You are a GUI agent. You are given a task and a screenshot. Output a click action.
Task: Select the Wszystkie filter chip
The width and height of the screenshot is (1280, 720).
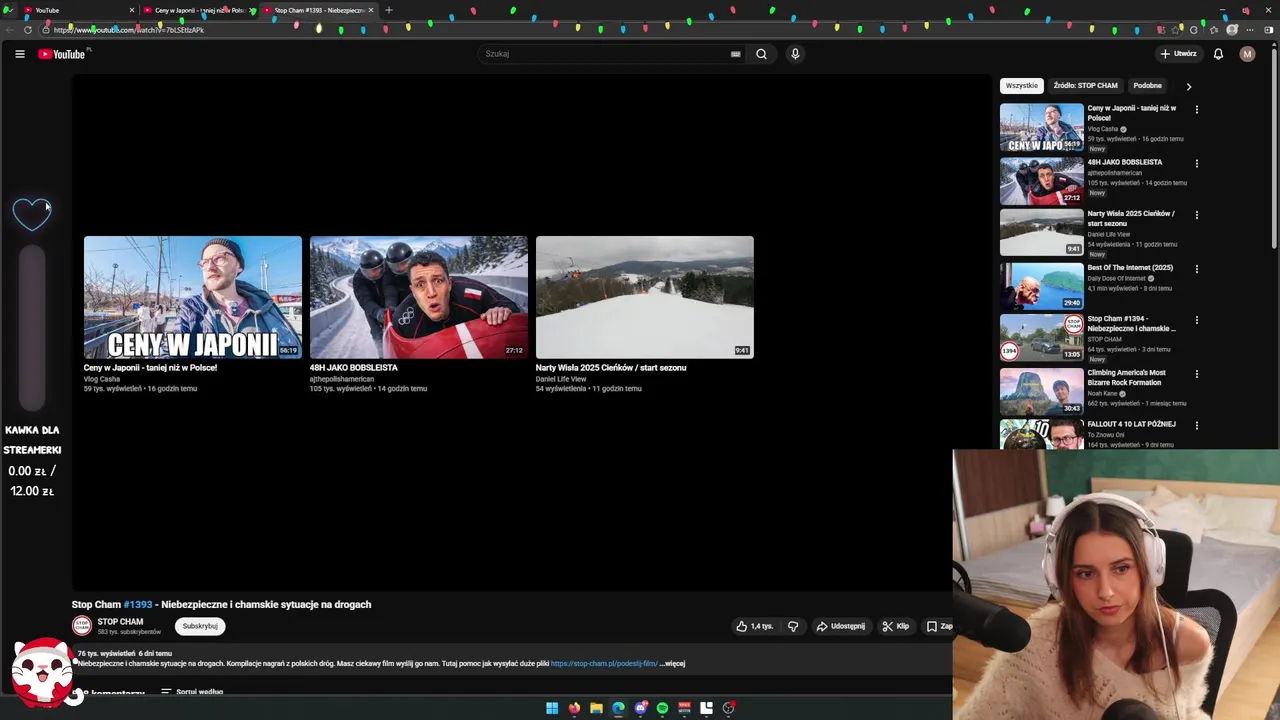tap(1022, 86)
